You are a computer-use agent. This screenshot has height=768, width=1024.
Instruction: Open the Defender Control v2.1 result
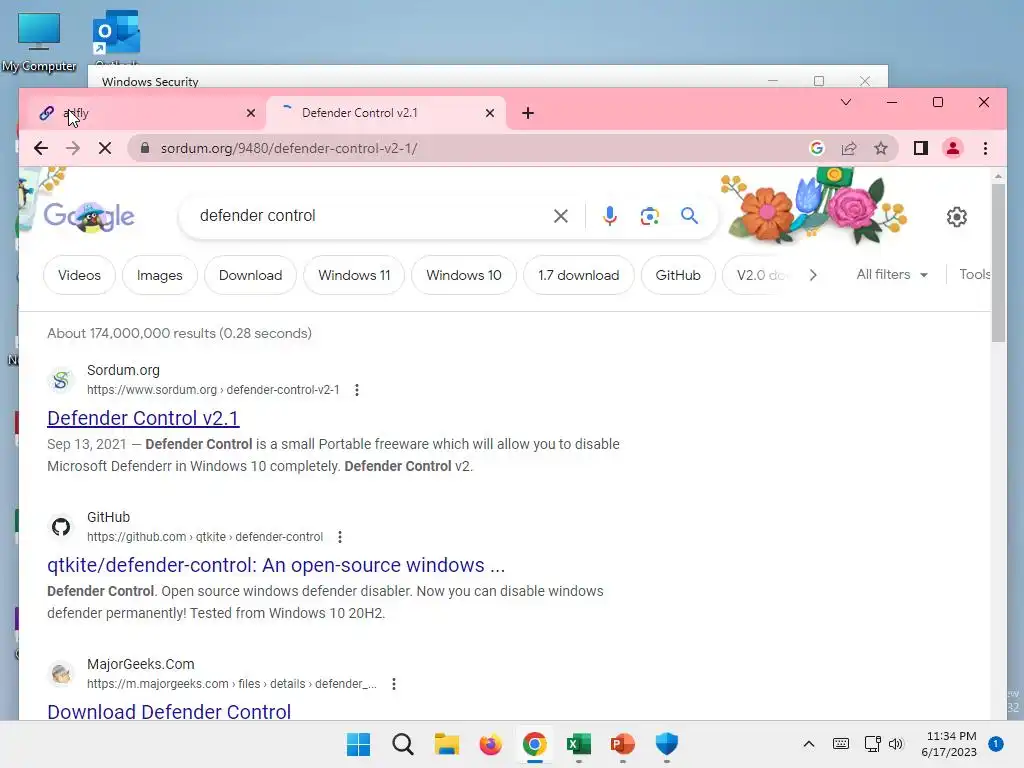point(143,418)
